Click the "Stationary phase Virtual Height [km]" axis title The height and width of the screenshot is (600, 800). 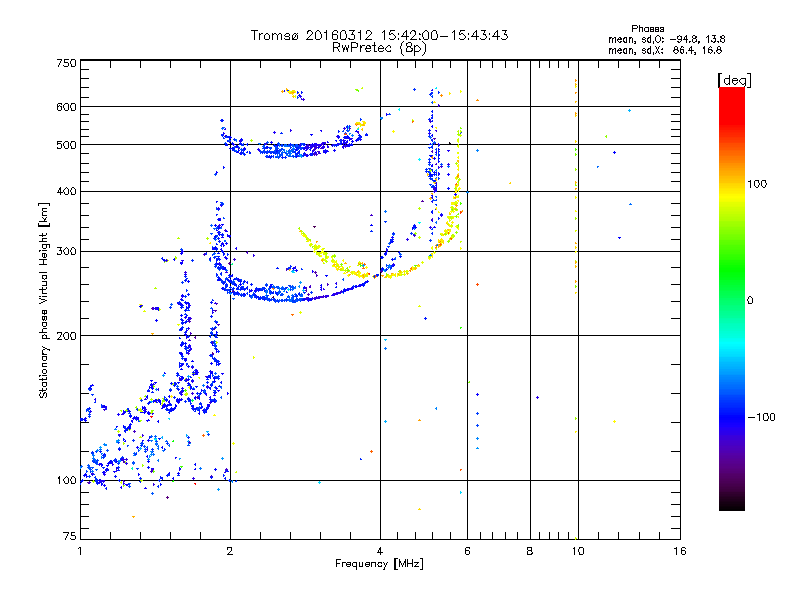pos(43,300)
